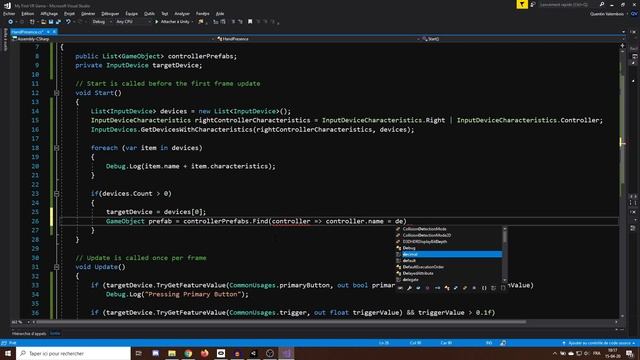Collapse the if devices.Count block outline
Image resolution: width=640 pixels, height=360 pixels.
click(57, 193)
